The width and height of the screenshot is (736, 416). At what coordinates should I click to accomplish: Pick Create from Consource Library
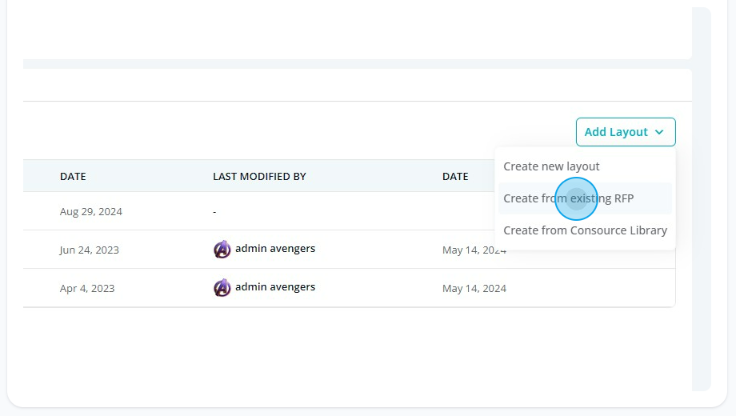click(x=585, y=230)
